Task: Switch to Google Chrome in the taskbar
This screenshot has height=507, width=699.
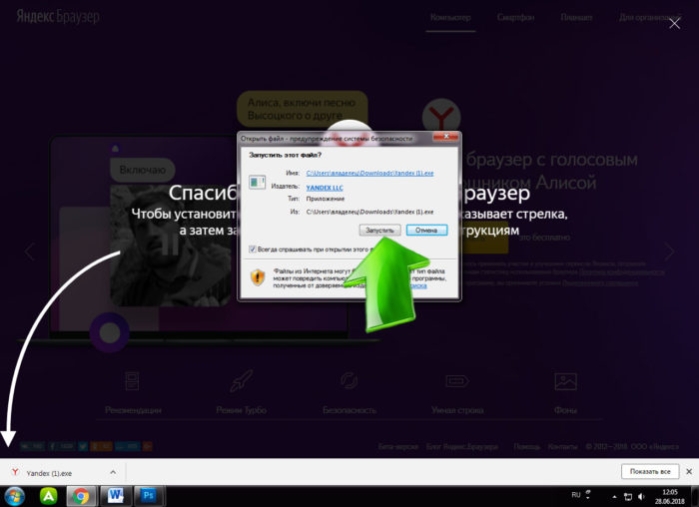Action: click(x=81, y=496)
